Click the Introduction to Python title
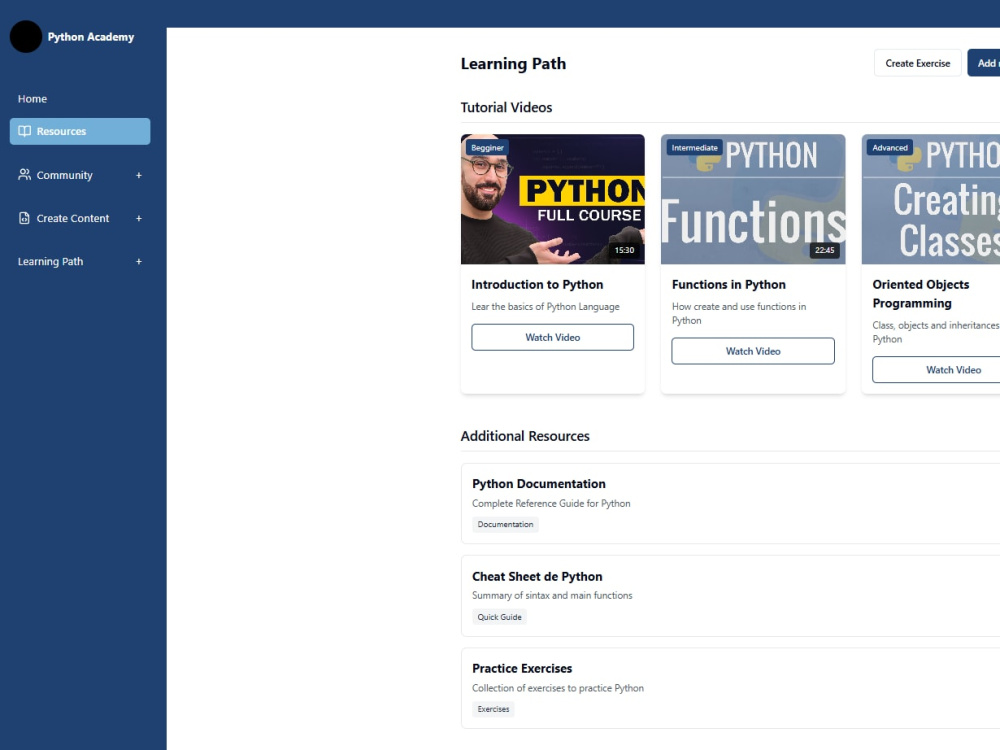Image resolution: width=1000 pixels, height=750 pixels. coord(537,284)
